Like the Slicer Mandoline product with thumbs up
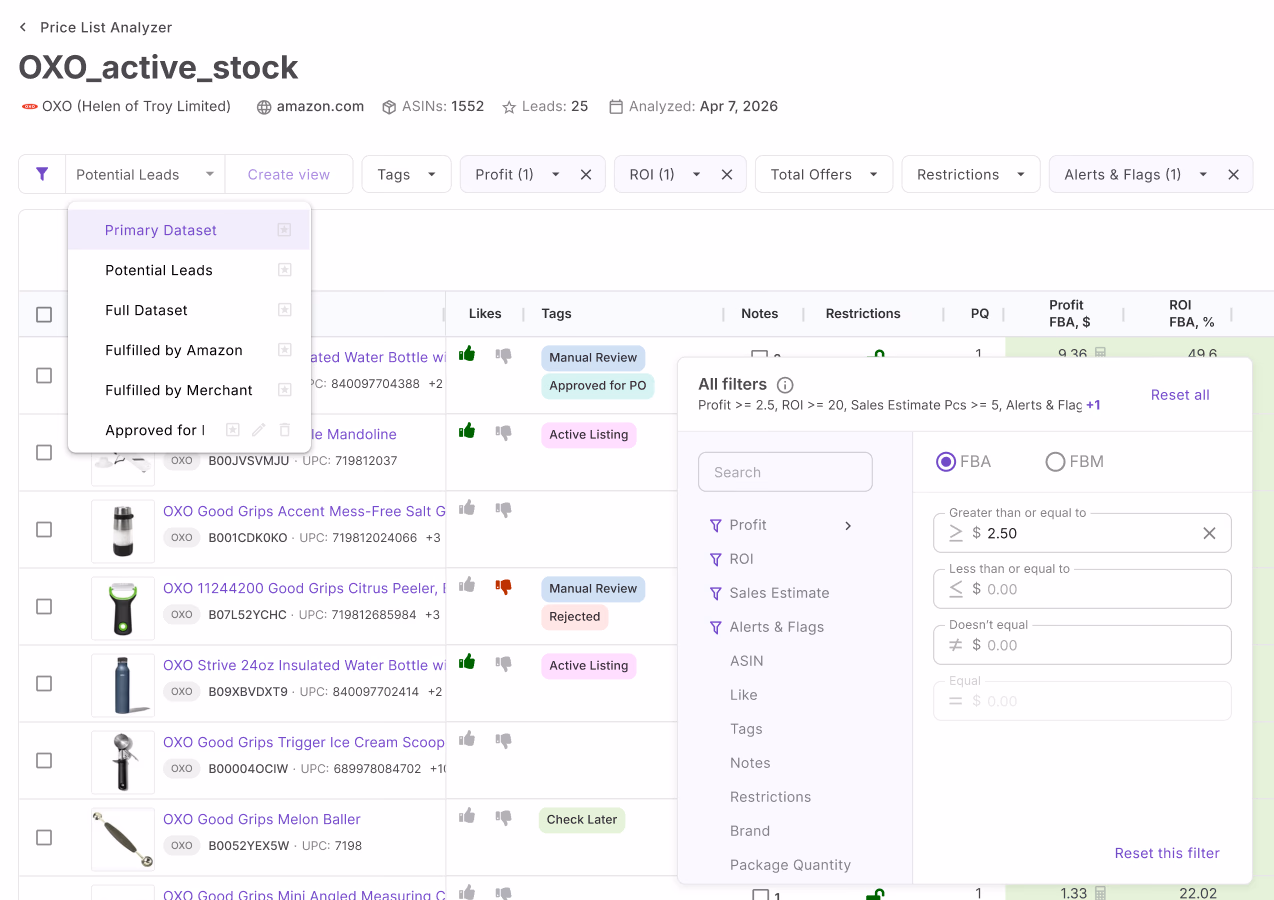 tap(467, 431)
